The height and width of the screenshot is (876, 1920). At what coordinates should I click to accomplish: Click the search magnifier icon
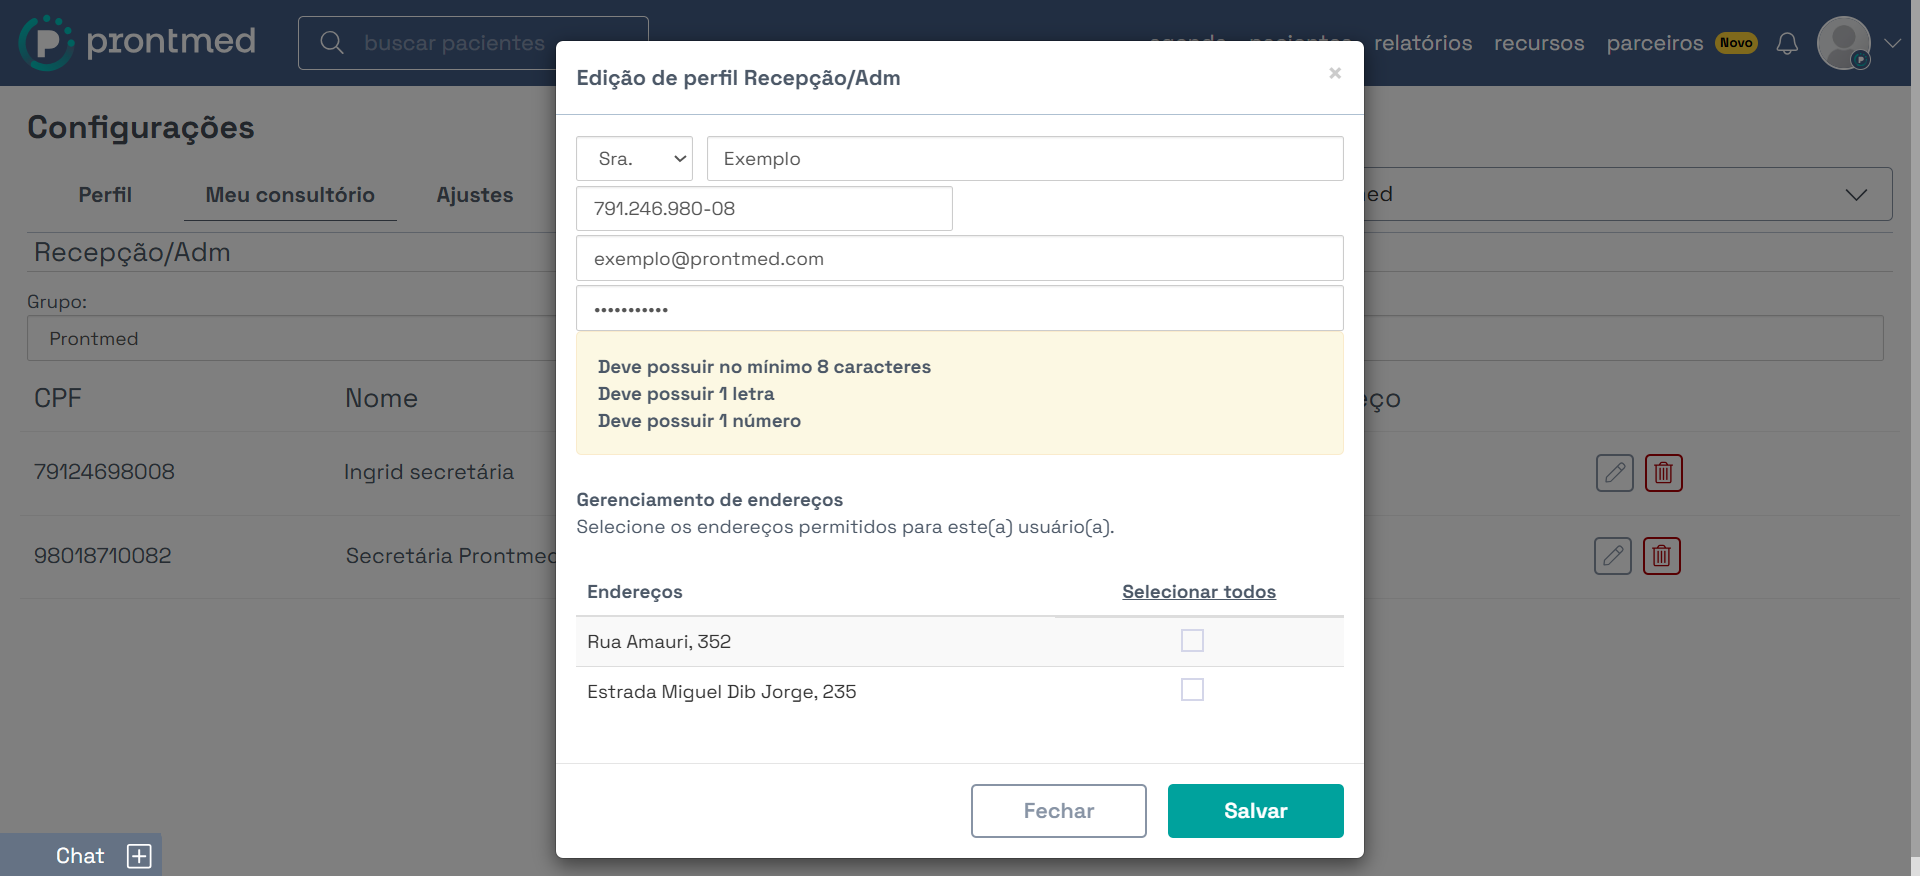[x=332, y=43]
